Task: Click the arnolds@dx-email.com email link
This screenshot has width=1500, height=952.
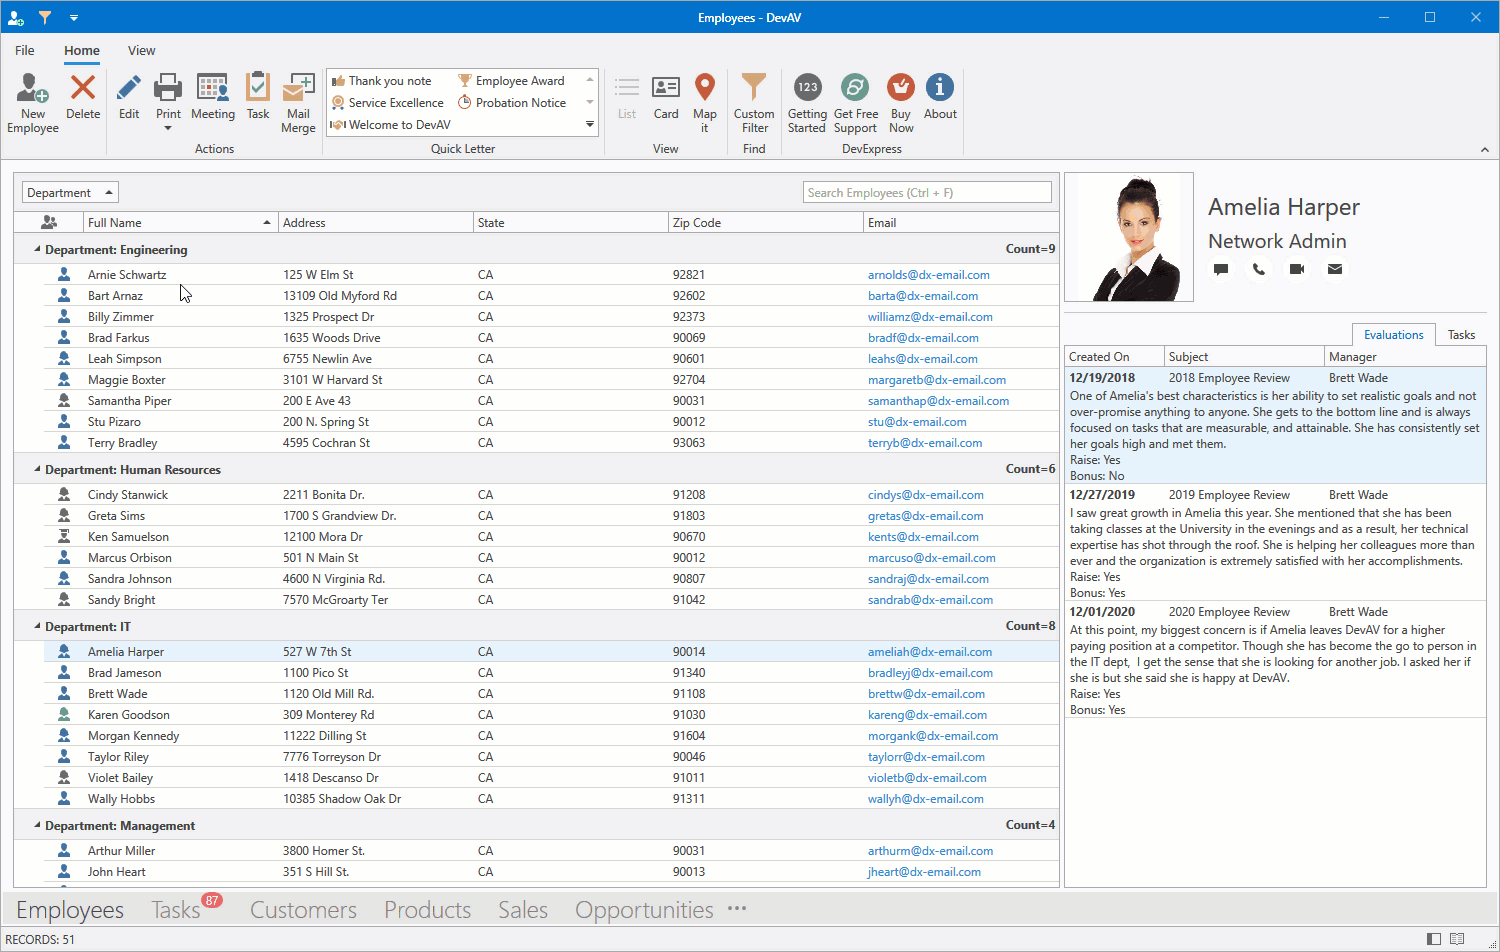Action: click(x=928, y=275)
